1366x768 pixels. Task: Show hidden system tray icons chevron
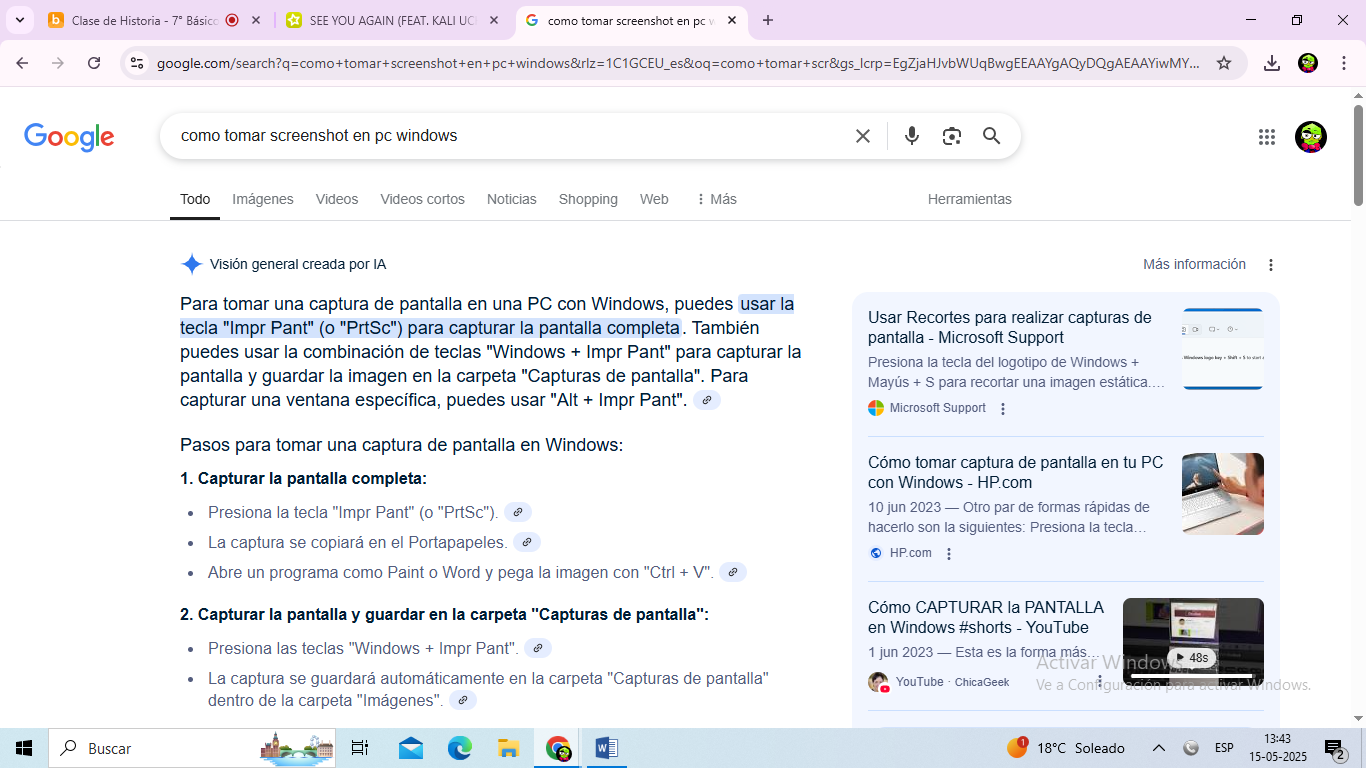coord(1158,748)
